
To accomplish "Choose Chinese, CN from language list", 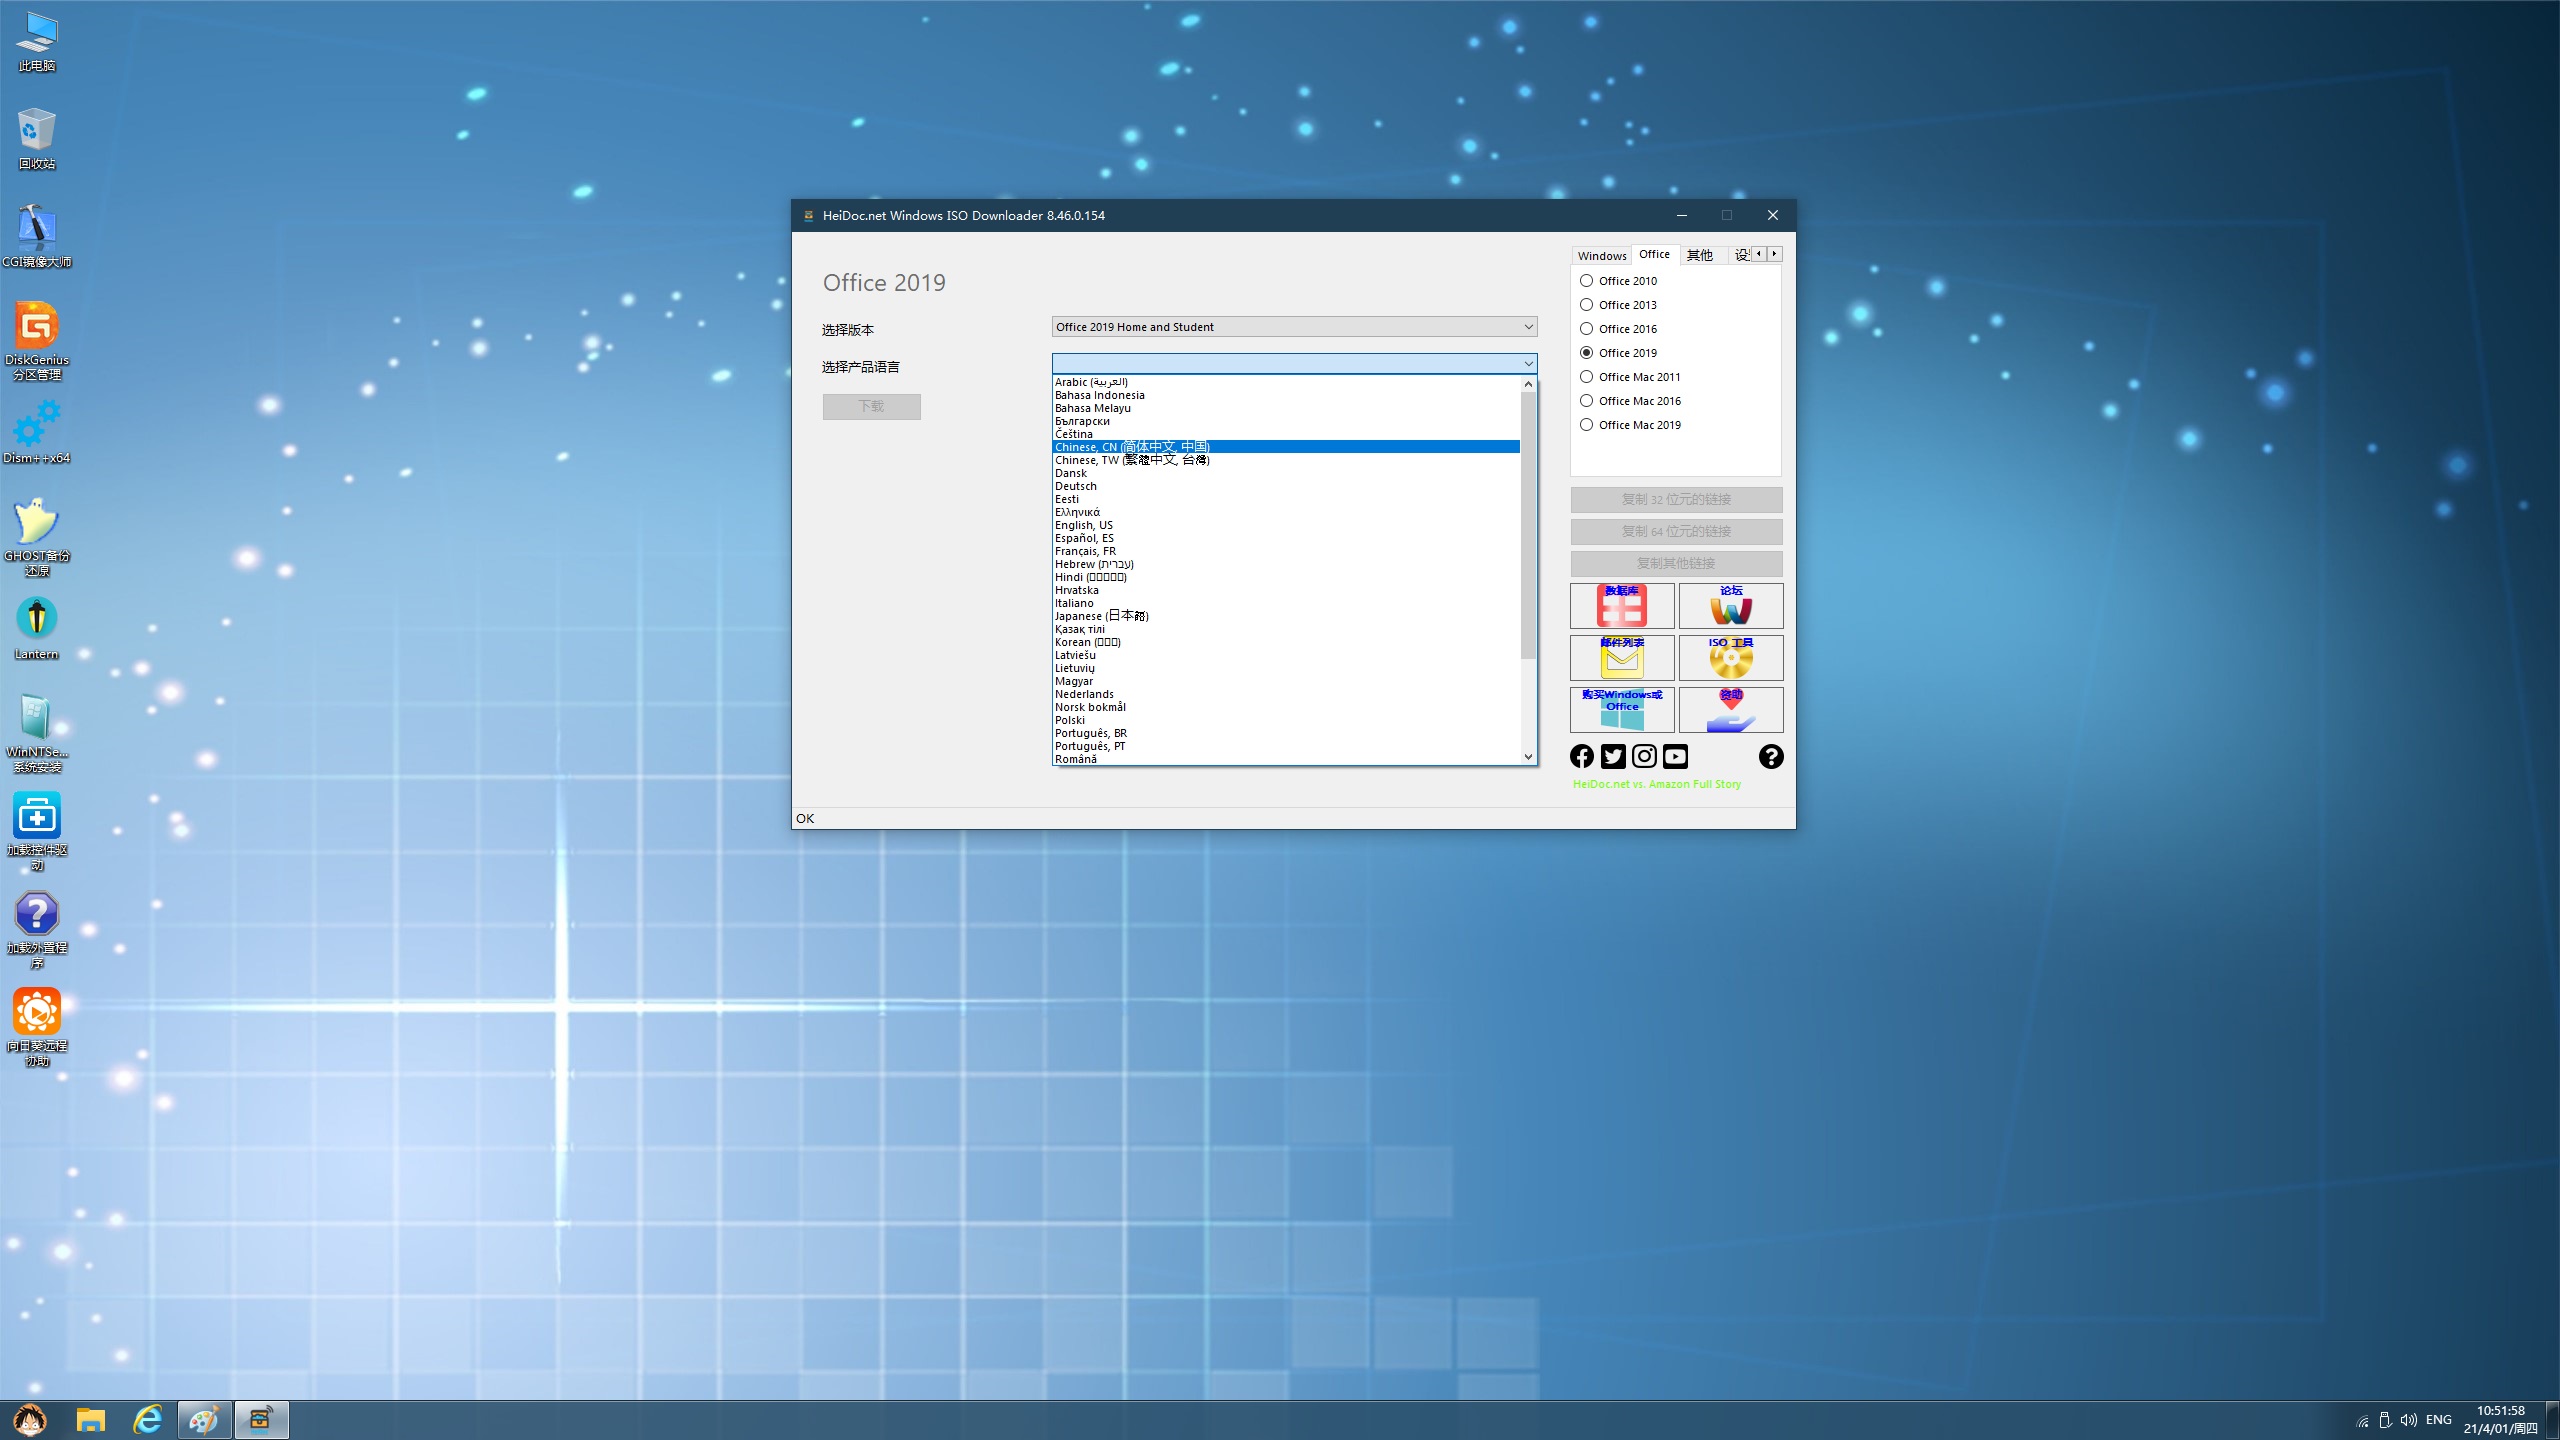I will (x=1286, y=447).
